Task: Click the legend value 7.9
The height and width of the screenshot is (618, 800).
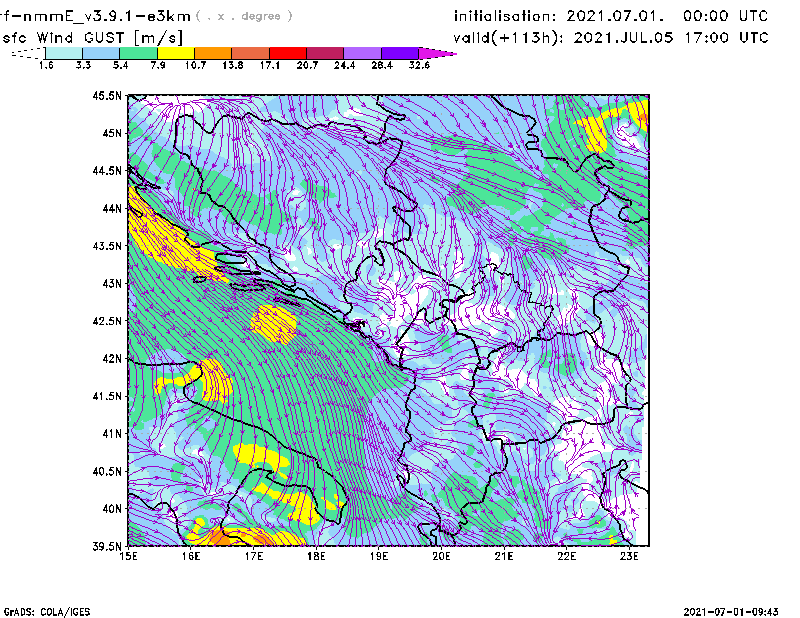Action: [158, 65]
